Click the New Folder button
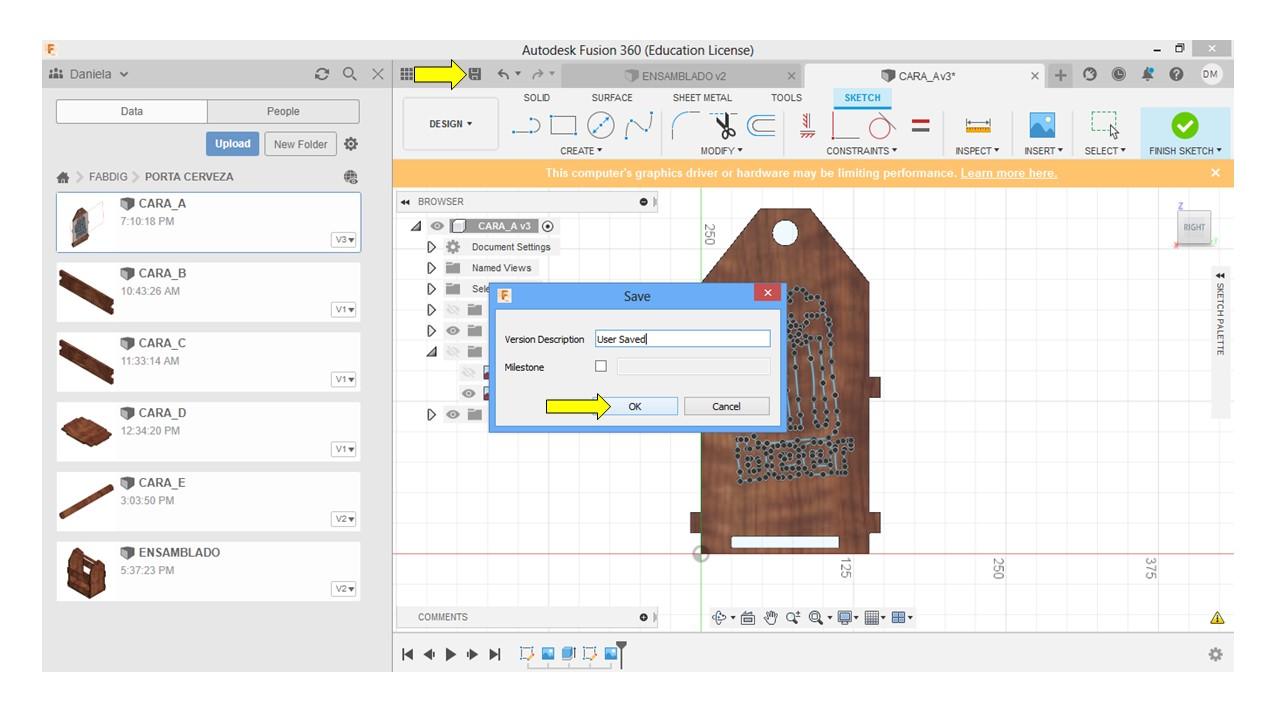Image resolution: width=1280 pixels, height=720 pixels. click(300, 144)
